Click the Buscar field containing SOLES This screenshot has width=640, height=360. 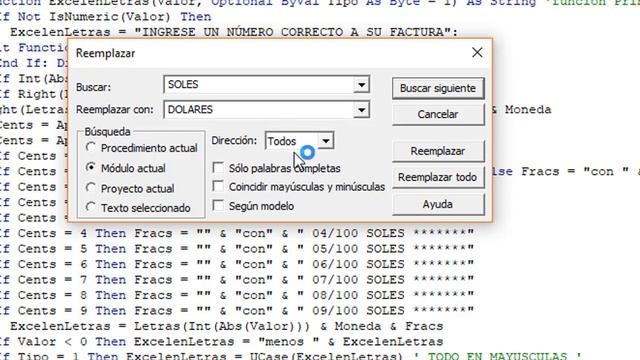259,85
